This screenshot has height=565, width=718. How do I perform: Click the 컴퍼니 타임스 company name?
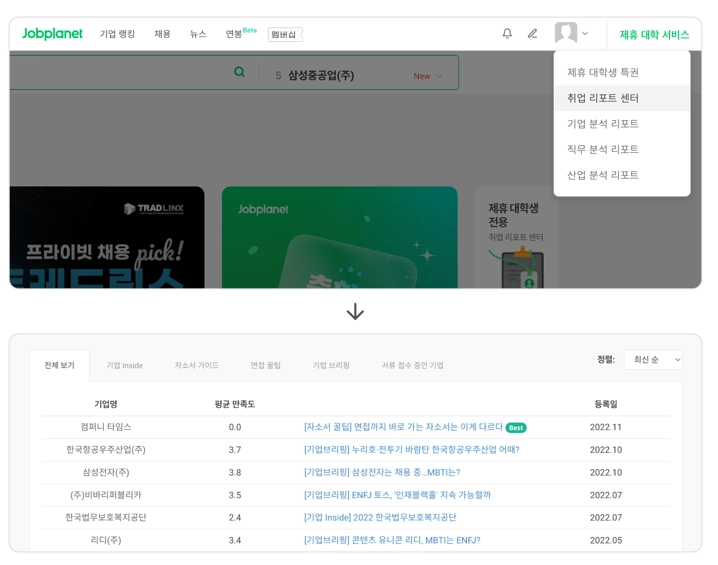click(106, 427)
